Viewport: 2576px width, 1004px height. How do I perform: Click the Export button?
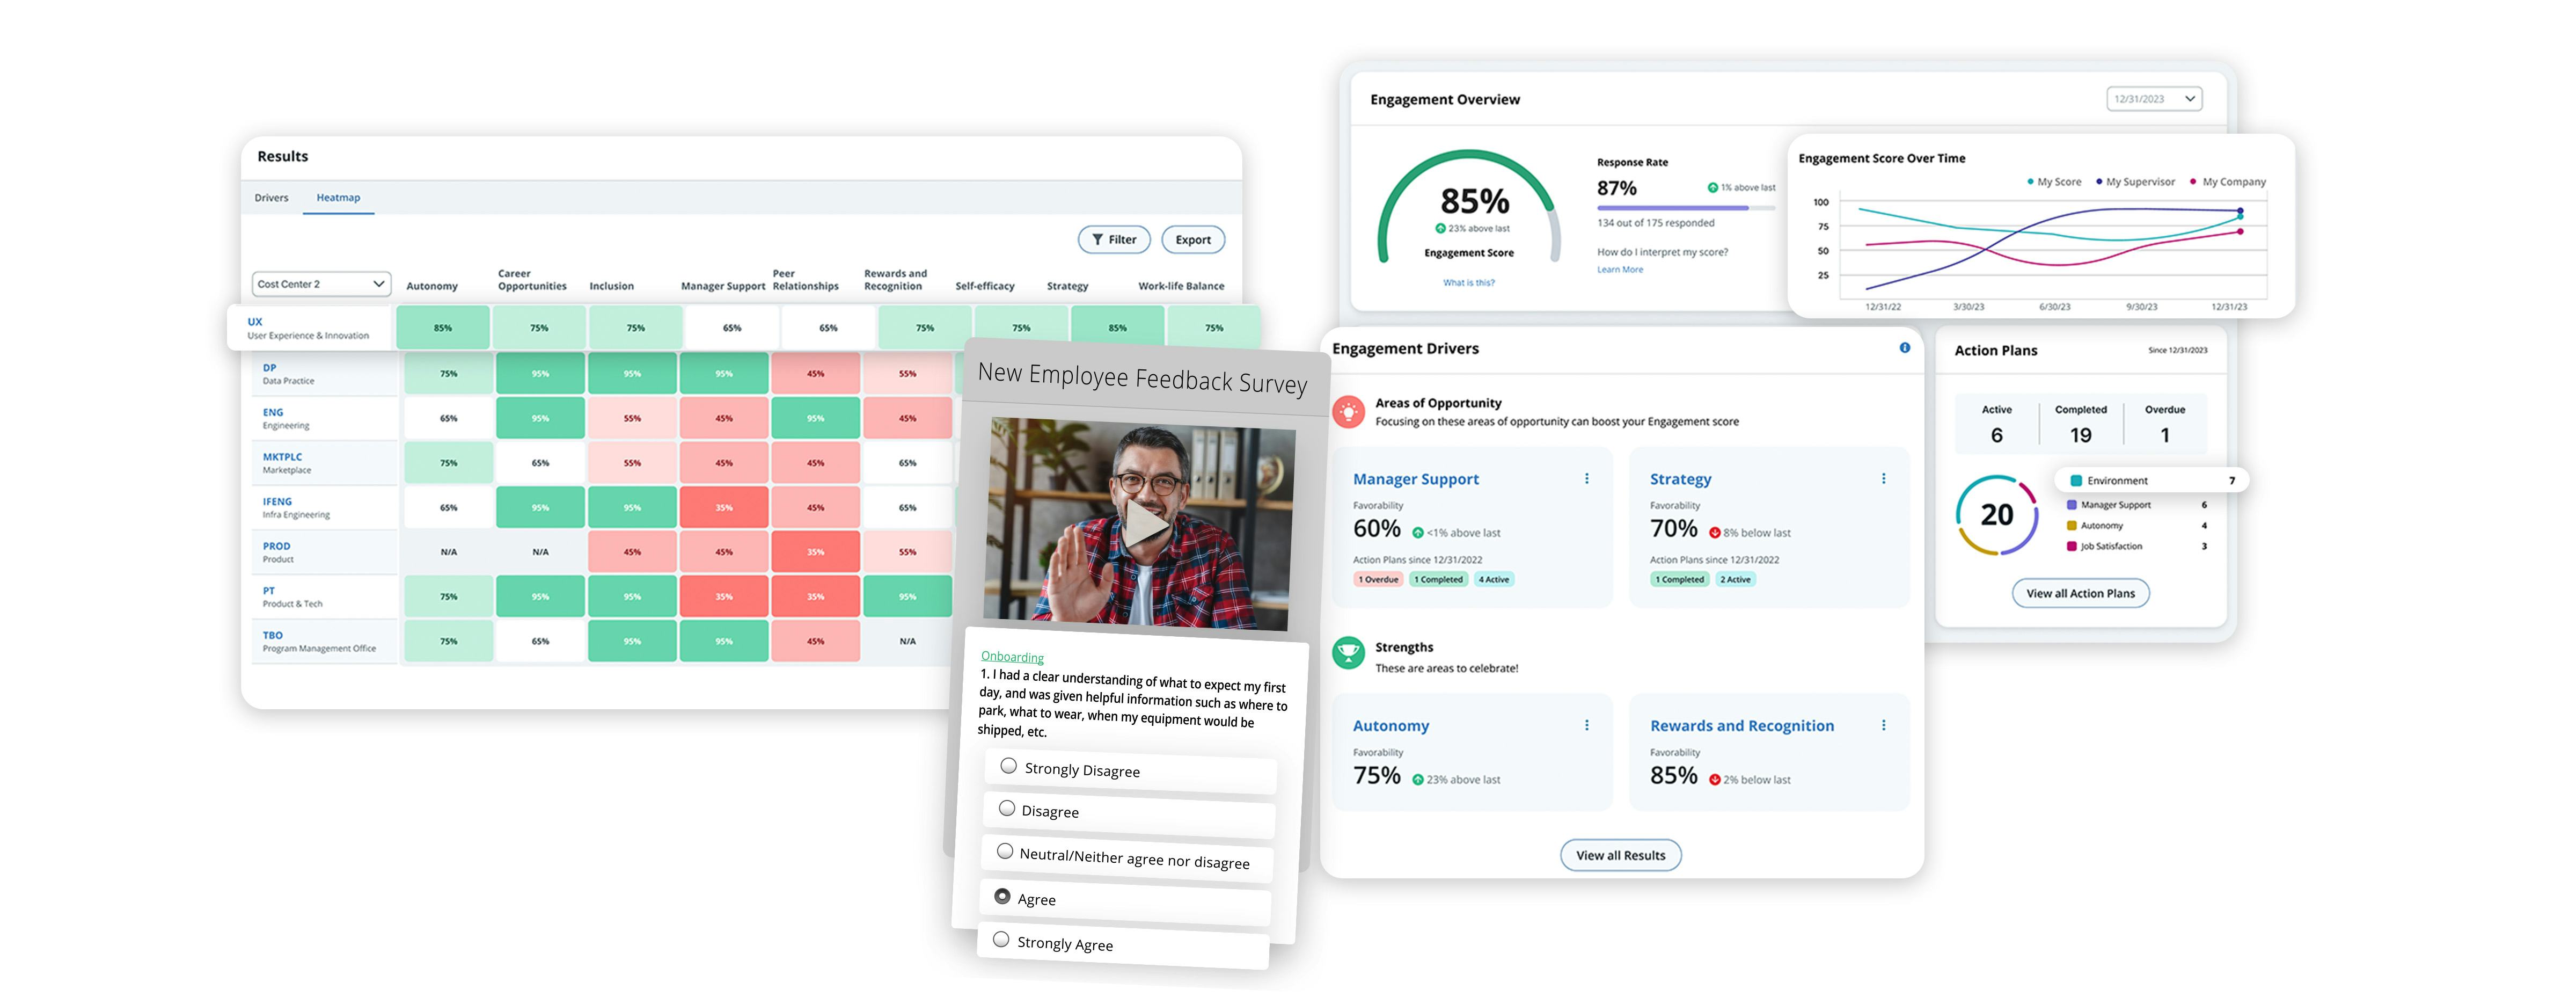pos(1192,240)
